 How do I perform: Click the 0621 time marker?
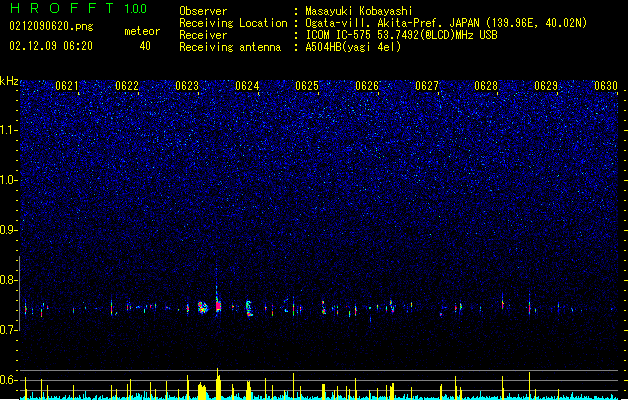(x=67, y=86)
